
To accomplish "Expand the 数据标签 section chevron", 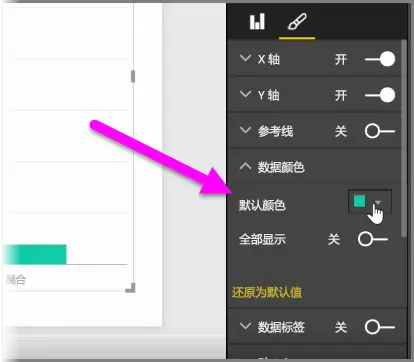I will pos(245,326).
